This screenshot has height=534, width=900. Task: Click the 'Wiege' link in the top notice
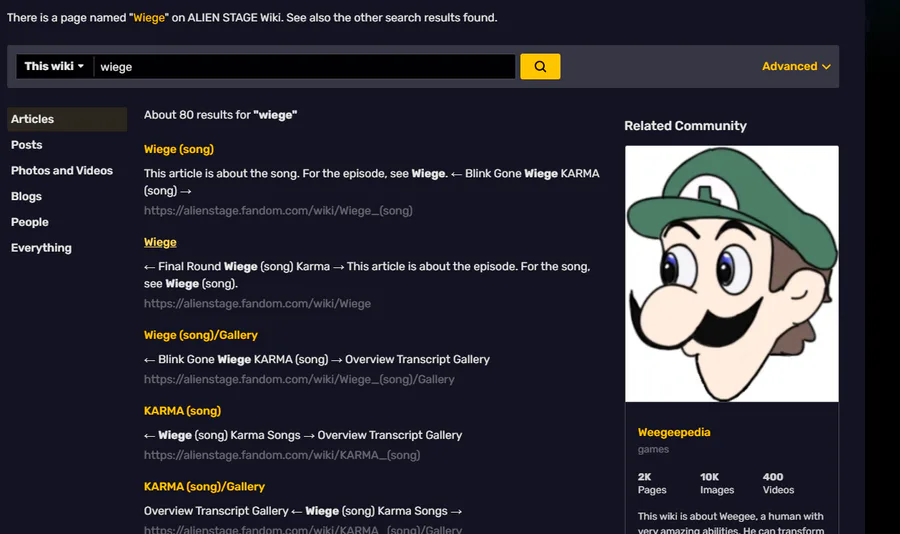149,18
